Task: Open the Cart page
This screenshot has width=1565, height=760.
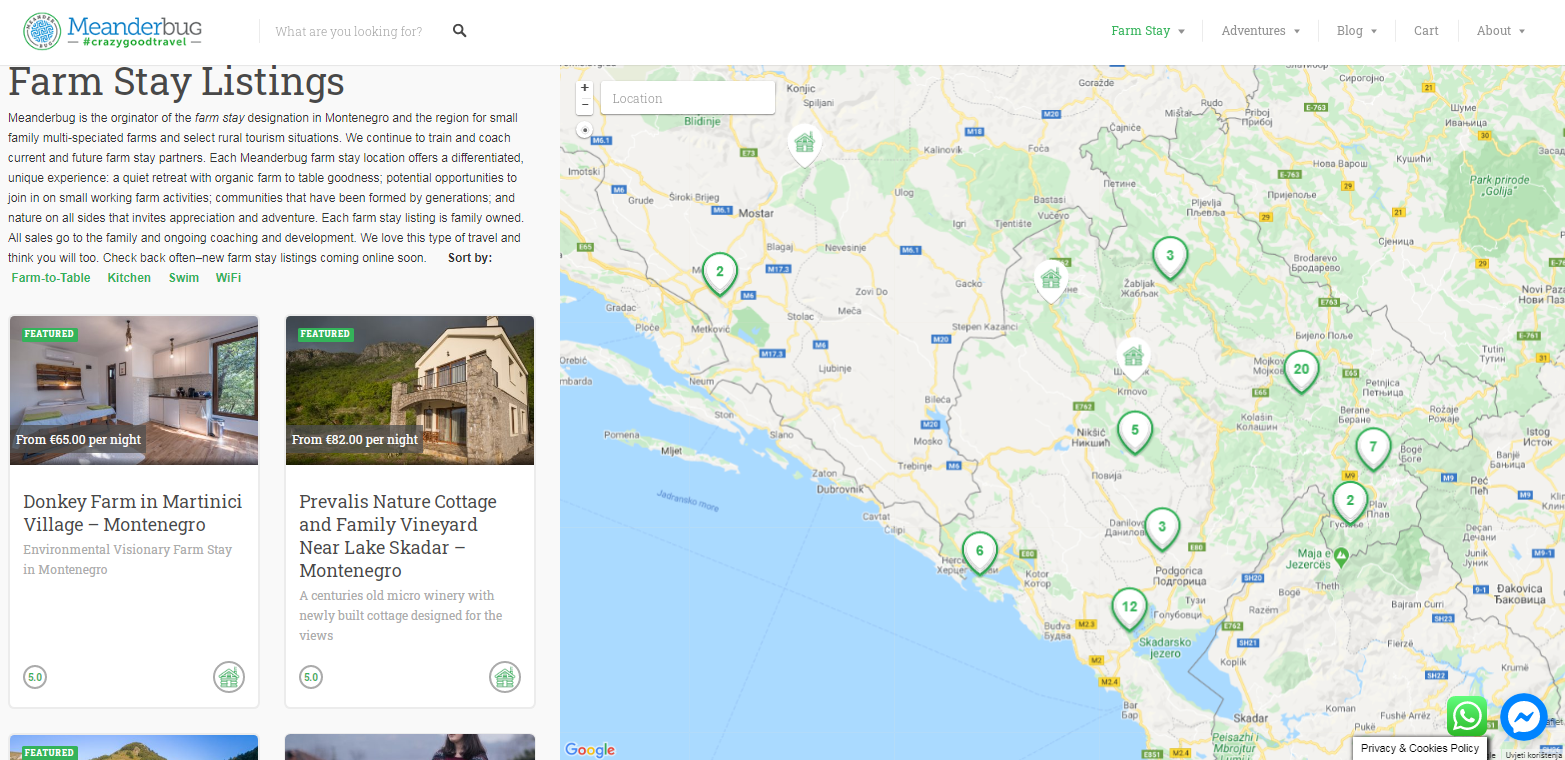Action: tap(1426, 31)
